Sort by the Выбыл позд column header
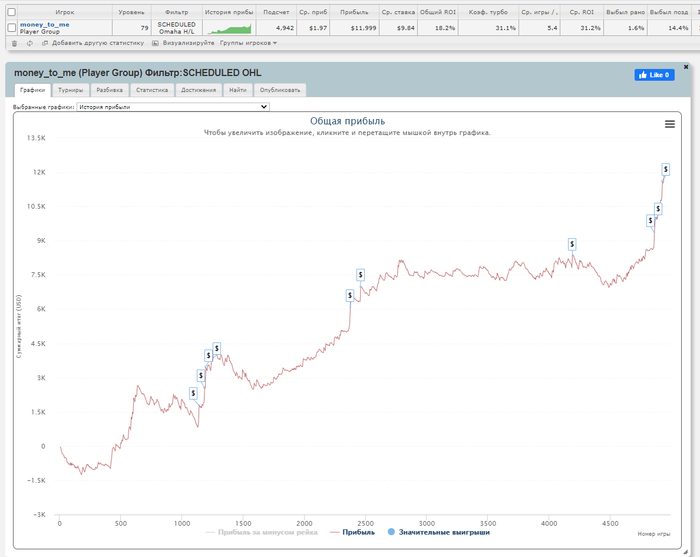The height and width of the screenshot is (557, 700). (669, 12)
